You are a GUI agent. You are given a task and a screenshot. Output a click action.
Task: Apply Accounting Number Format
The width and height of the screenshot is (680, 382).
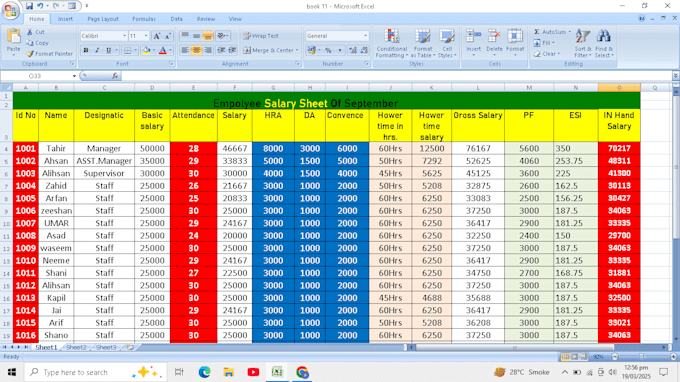tap(311, 50)
